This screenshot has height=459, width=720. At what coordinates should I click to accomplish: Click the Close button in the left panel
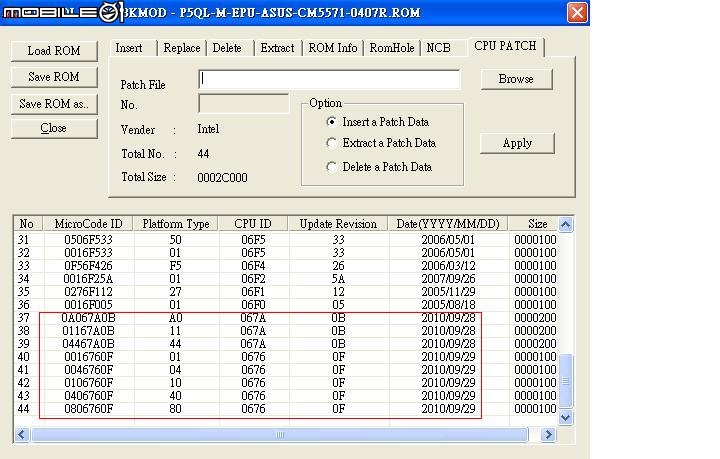[54, 129]
